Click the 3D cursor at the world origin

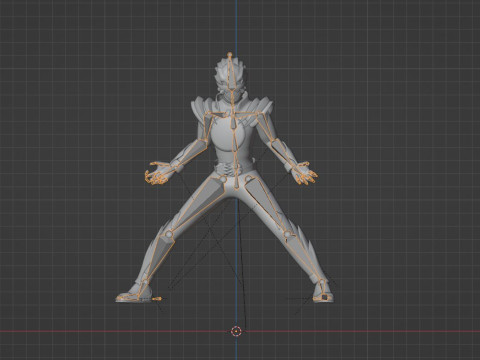236,331
